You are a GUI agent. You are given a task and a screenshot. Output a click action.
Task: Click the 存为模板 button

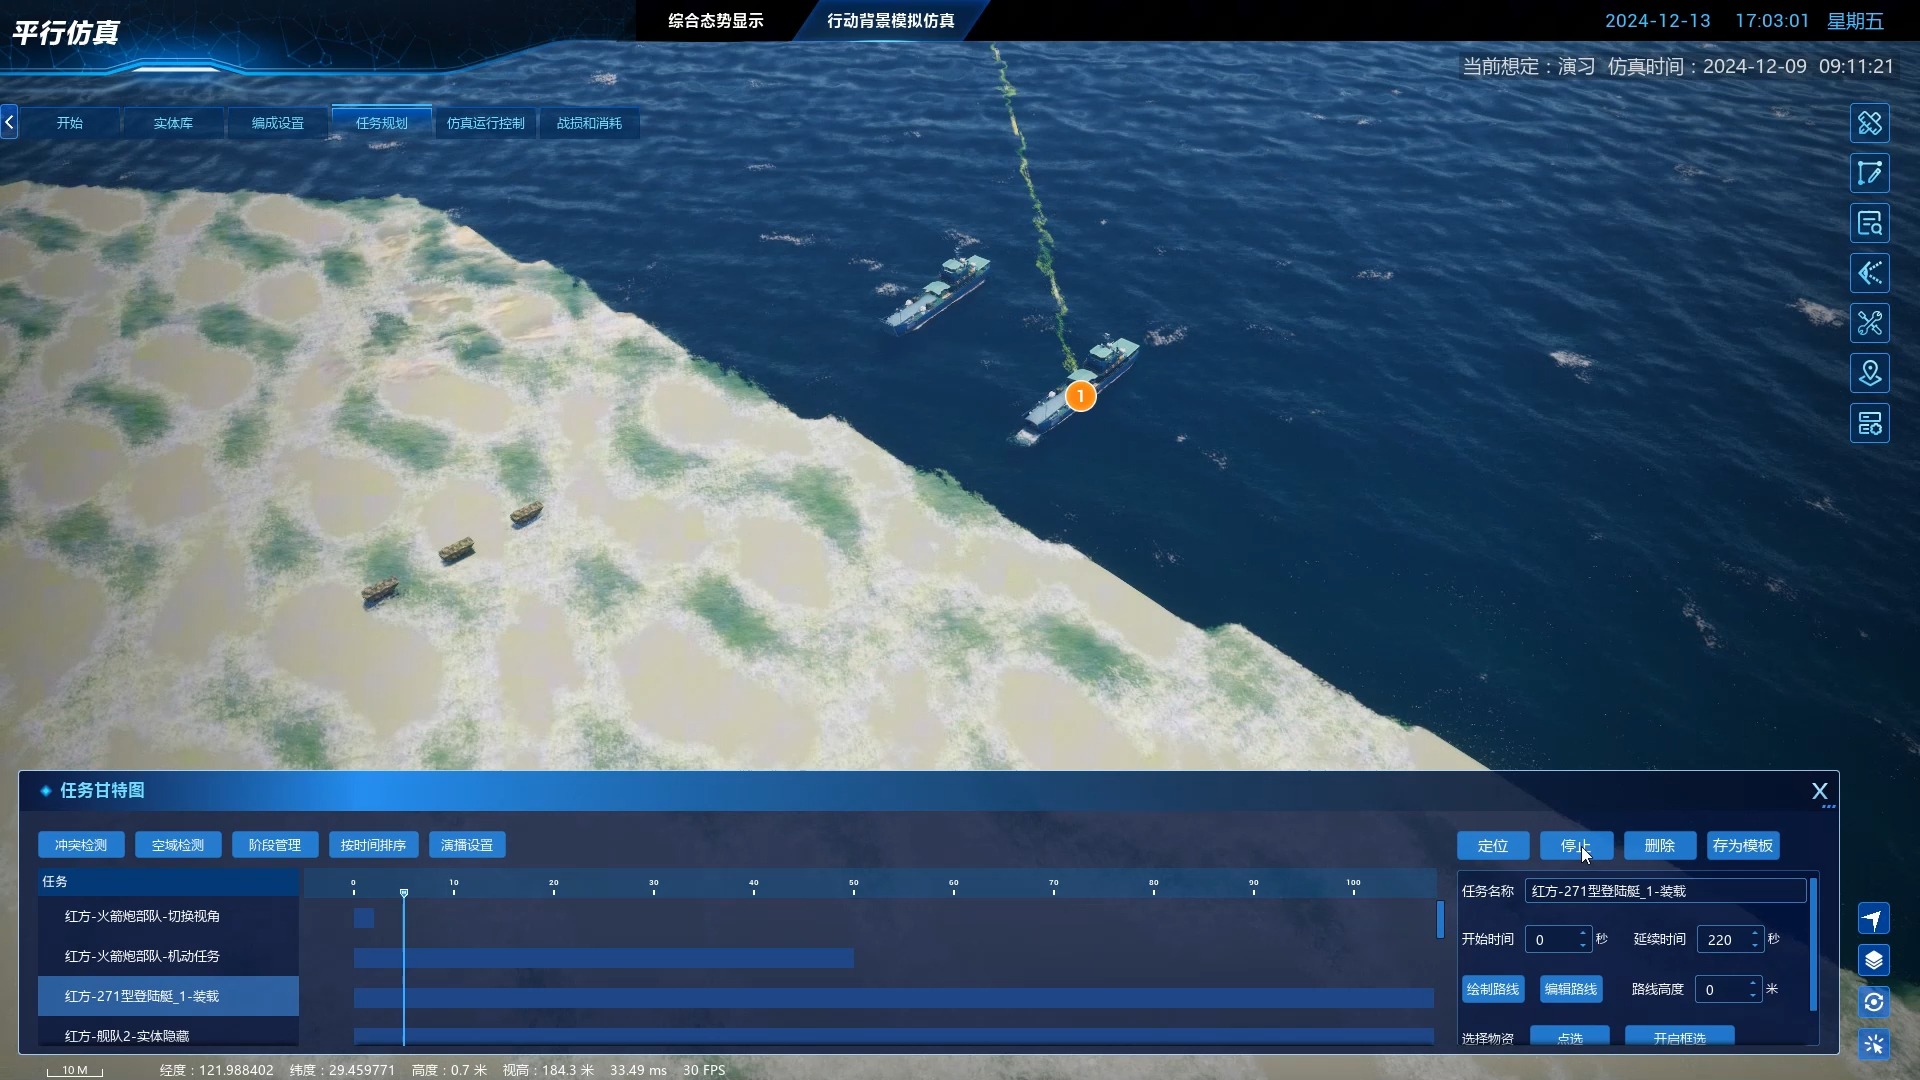pyautogui.click(x=1742, y=845)
